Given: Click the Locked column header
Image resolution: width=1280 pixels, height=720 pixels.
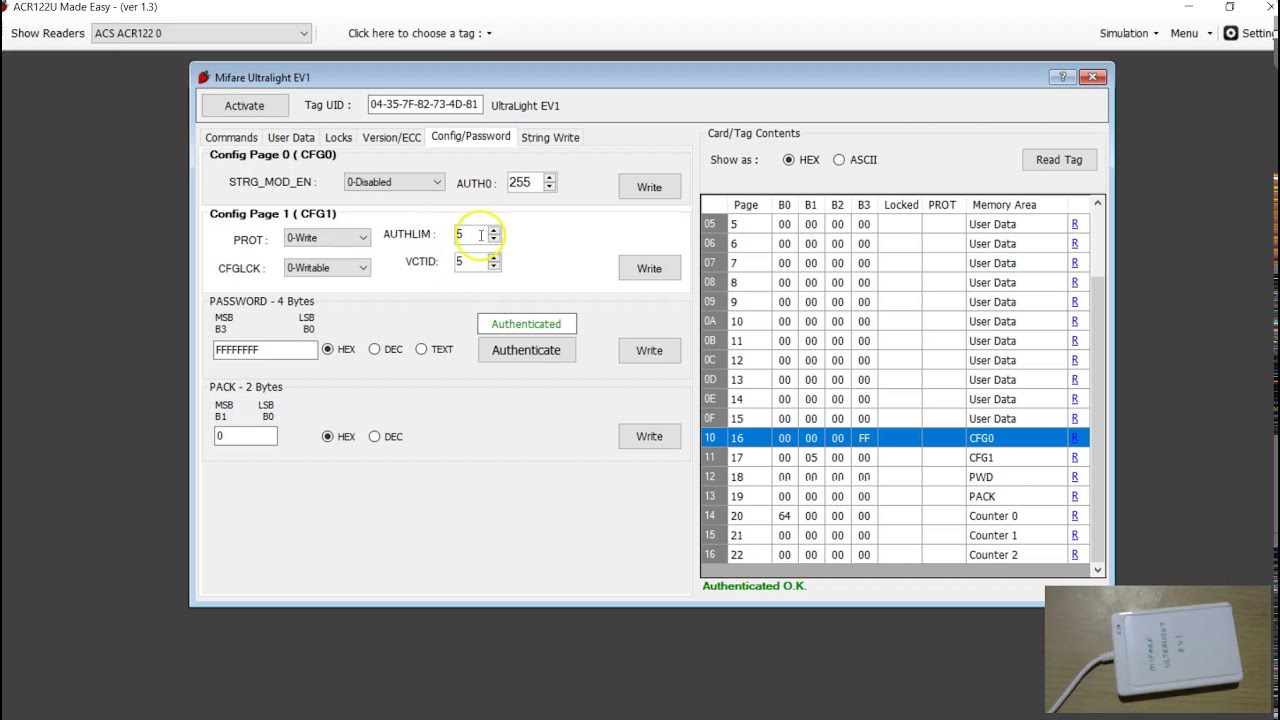Looking at the screenshot, I should click(x=901, y=205).
